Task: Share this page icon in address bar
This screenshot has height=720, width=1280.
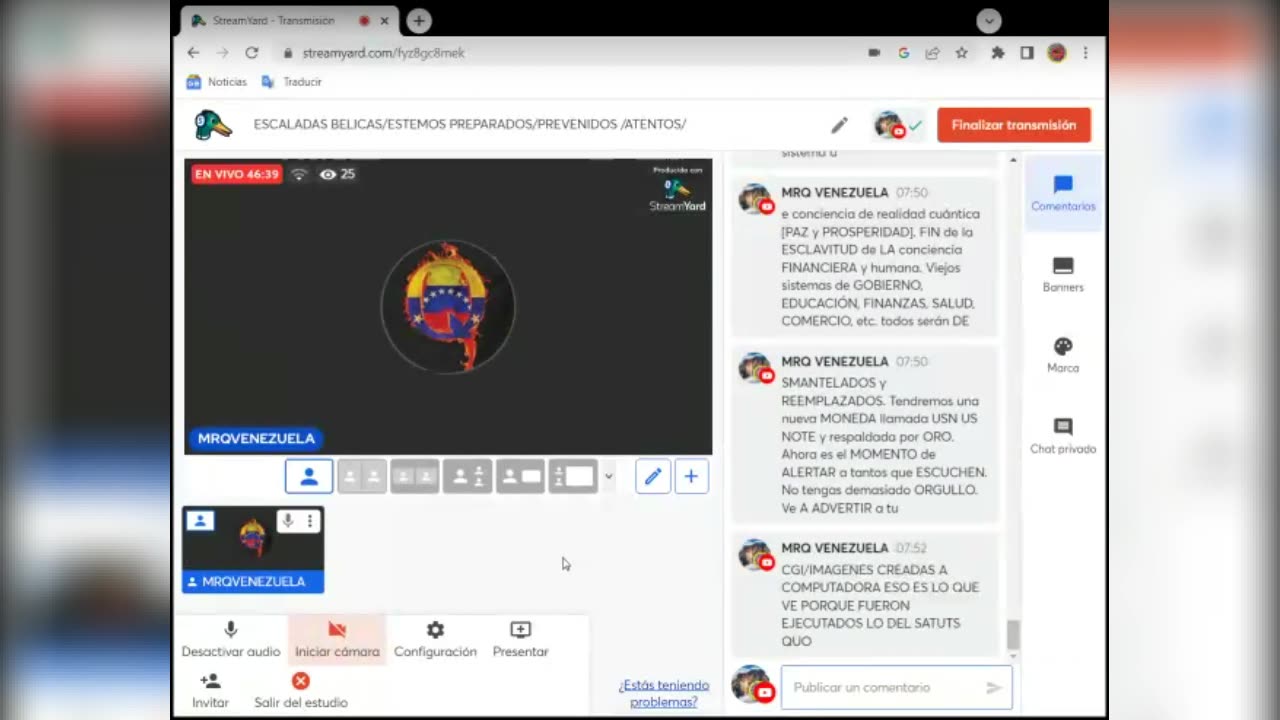Action: [932, 53]
